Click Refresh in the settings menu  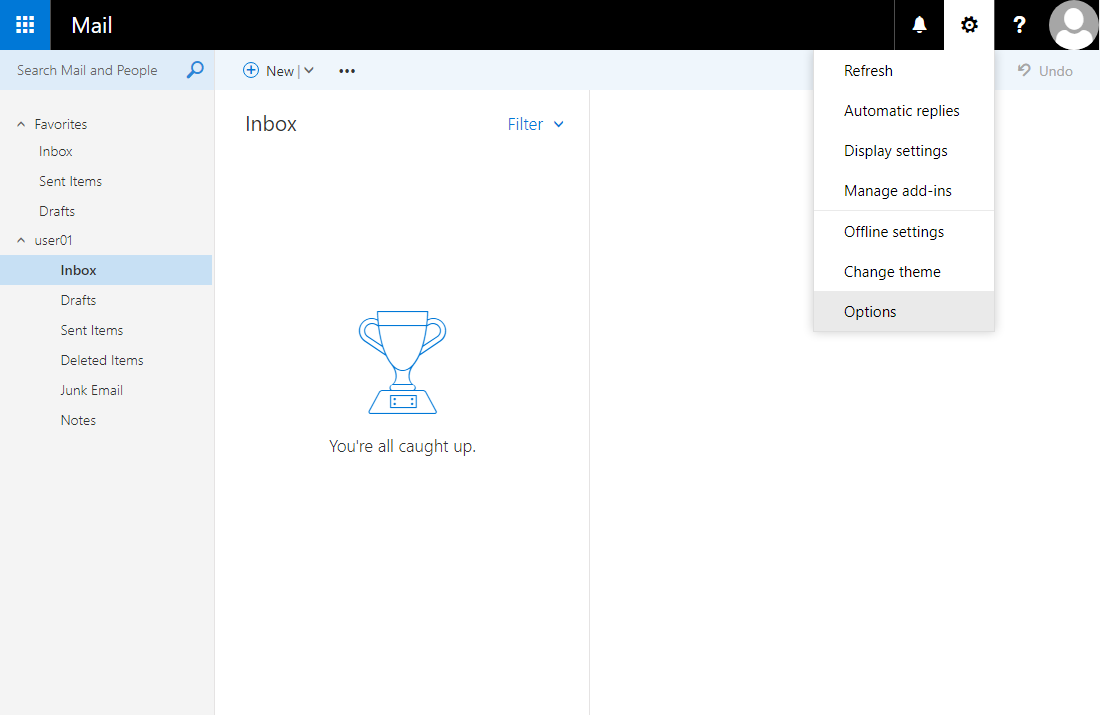coord(868,70)
